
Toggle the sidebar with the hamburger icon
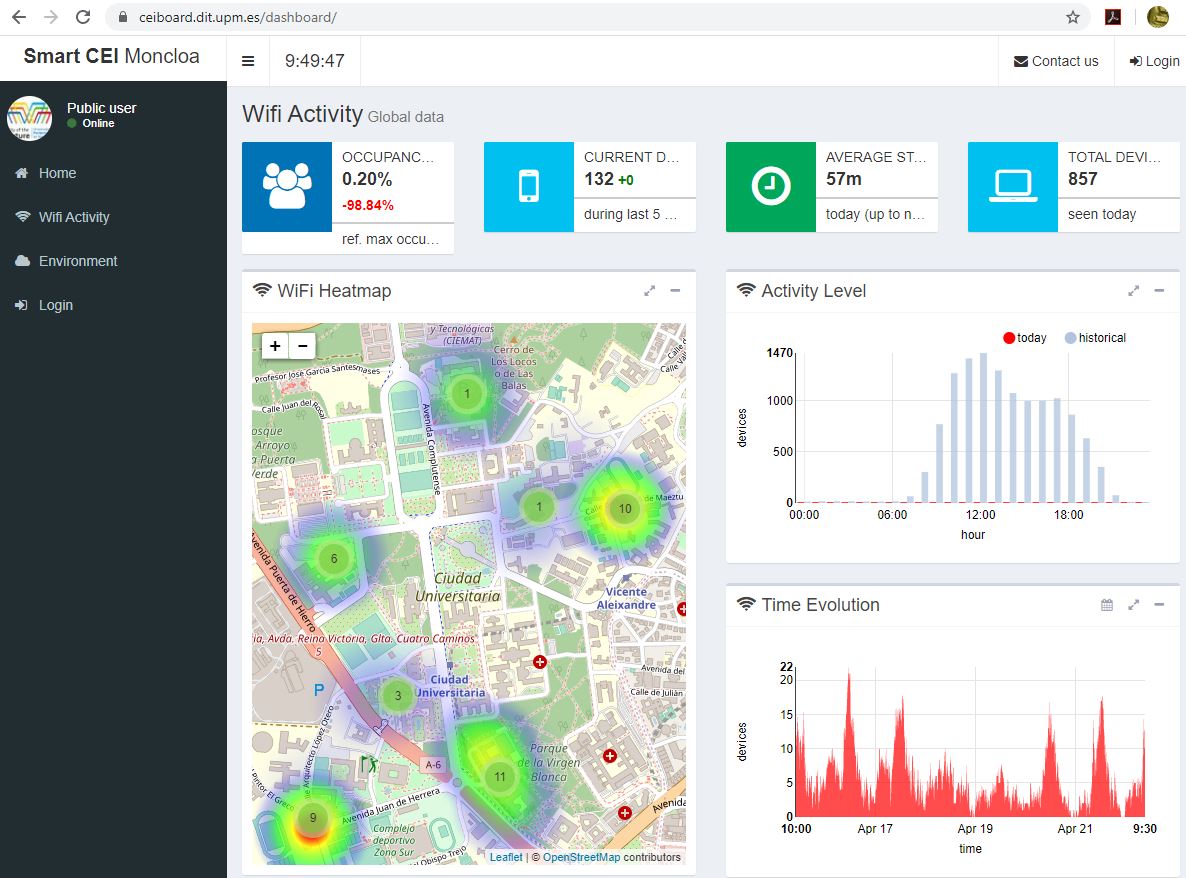click(x=248, y=59)
